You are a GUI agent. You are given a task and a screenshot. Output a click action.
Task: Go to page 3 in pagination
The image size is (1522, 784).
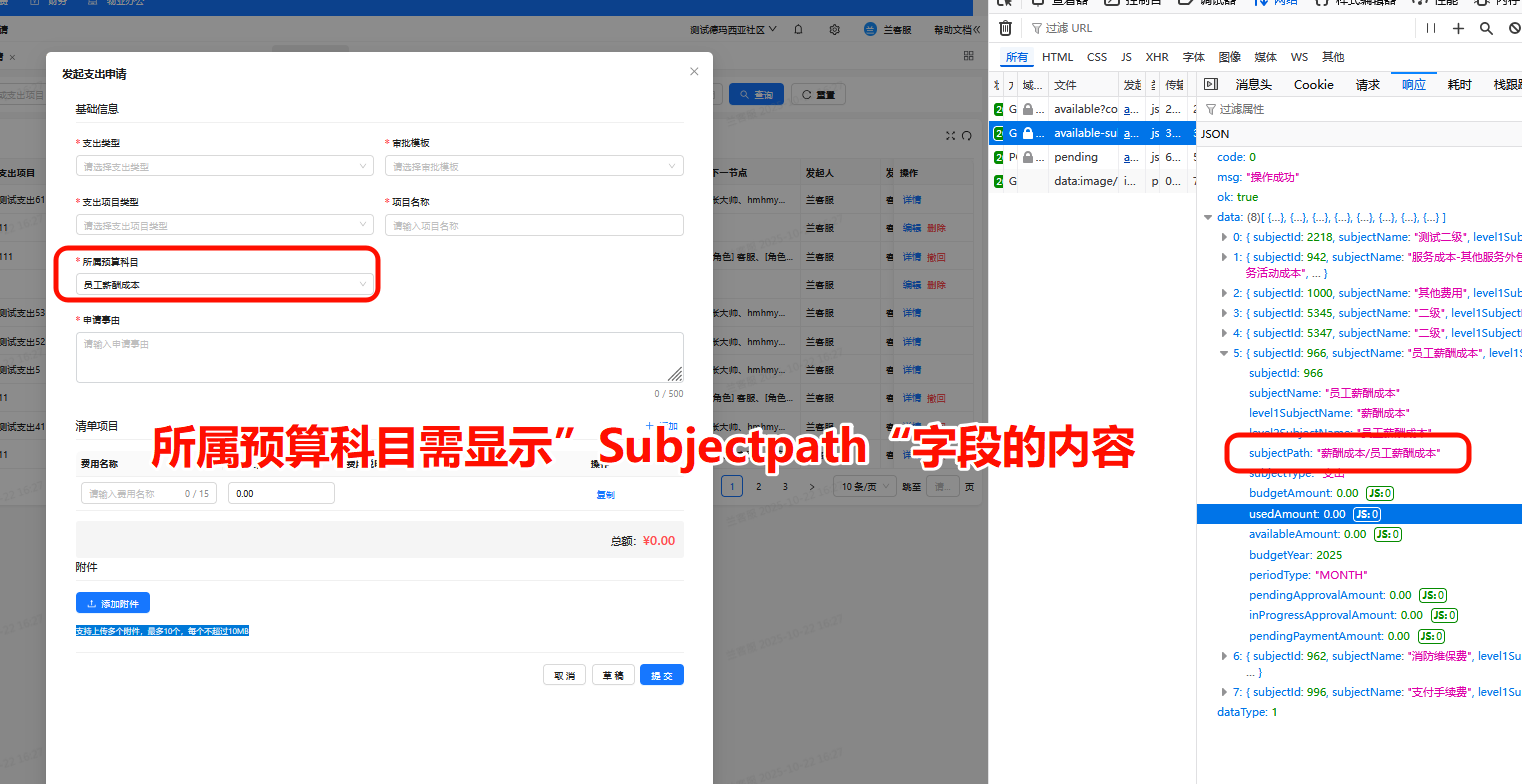[785, 487]
